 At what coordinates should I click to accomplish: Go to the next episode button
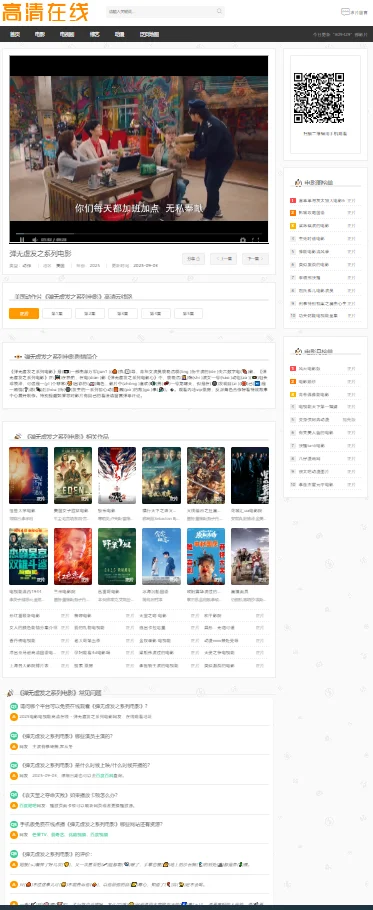click(253, 259)
